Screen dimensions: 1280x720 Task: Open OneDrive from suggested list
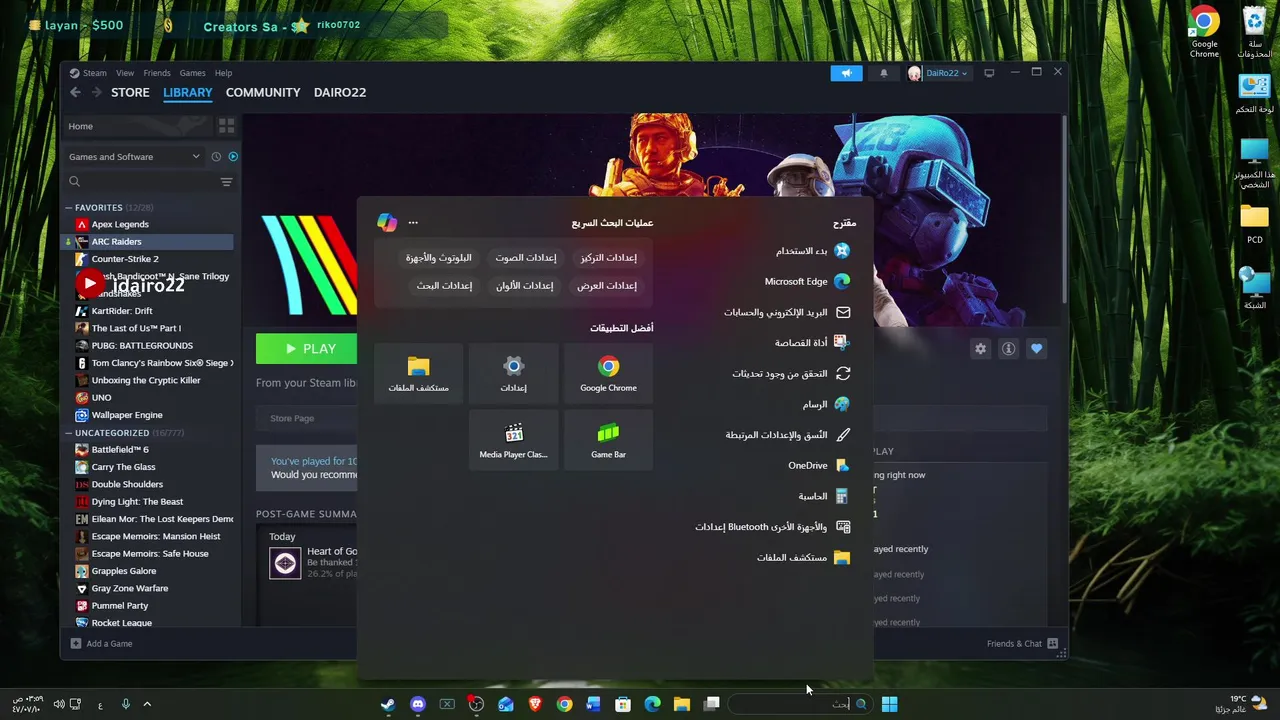(x=818, y=465)
